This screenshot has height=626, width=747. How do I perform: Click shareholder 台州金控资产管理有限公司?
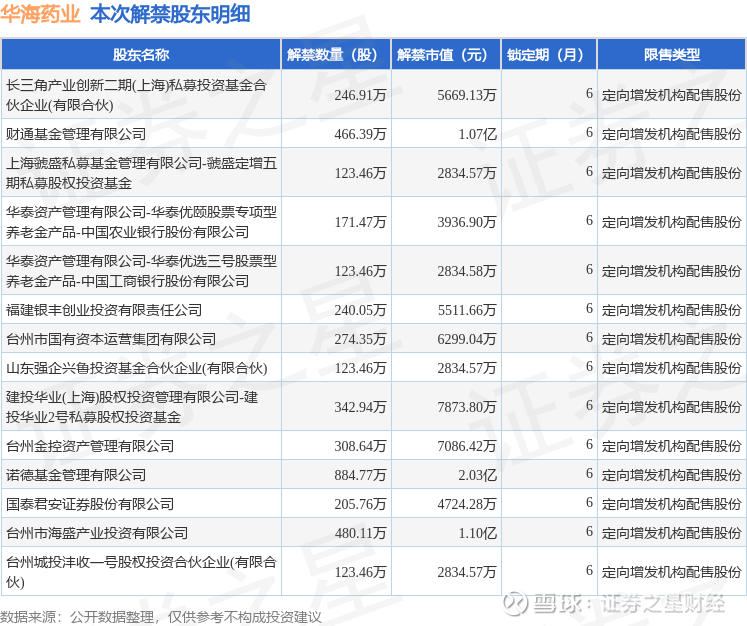[90, 446]
